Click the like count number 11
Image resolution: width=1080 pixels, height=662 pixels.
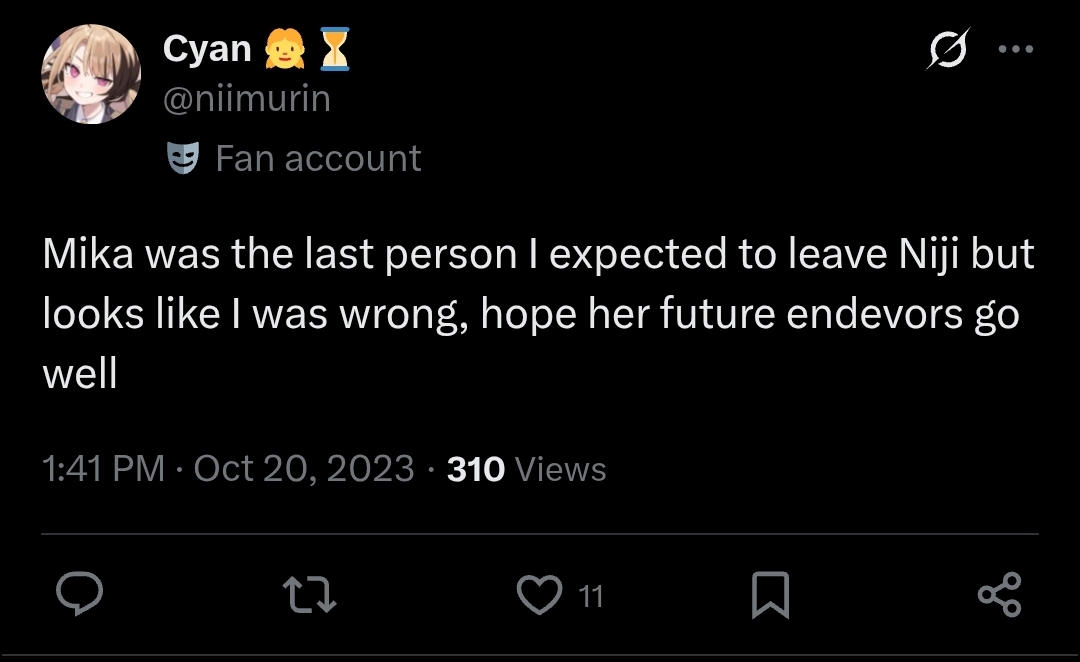[x=591, y=597]
